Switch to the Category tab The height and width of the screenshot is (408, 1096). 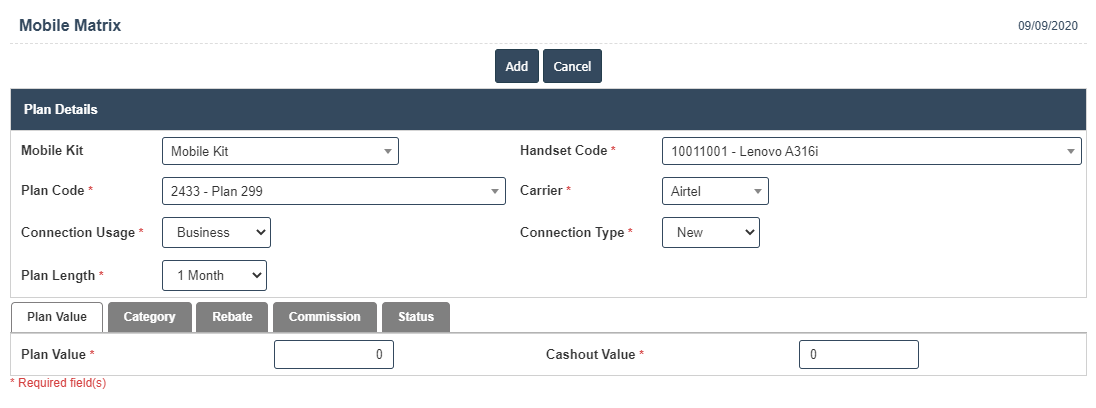pyautogui.click(x=149, y=317)
